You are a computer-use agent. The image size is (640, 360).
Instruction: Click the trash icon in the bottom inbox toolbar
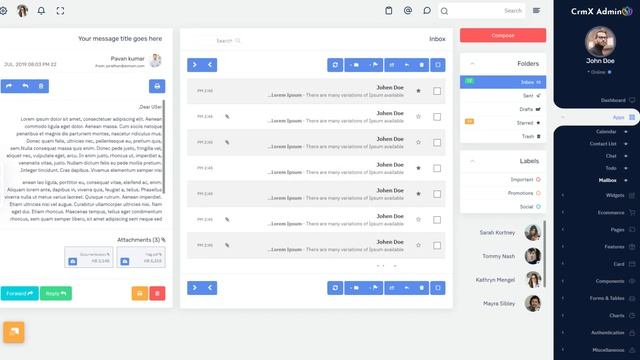[x=422, y=288]
